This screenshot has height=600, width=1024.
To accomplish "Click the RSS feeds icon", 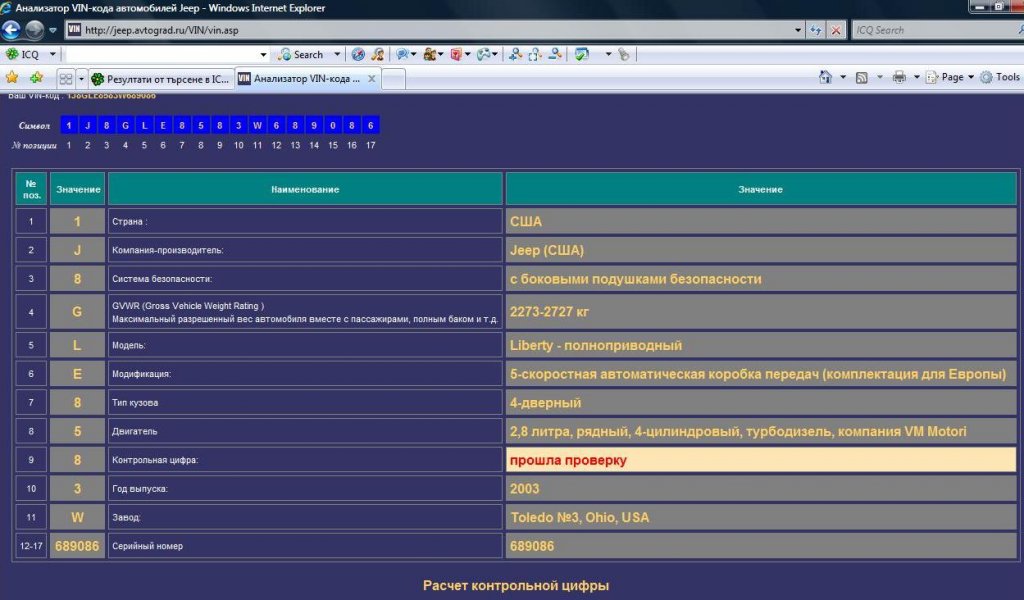I will 861,77.
